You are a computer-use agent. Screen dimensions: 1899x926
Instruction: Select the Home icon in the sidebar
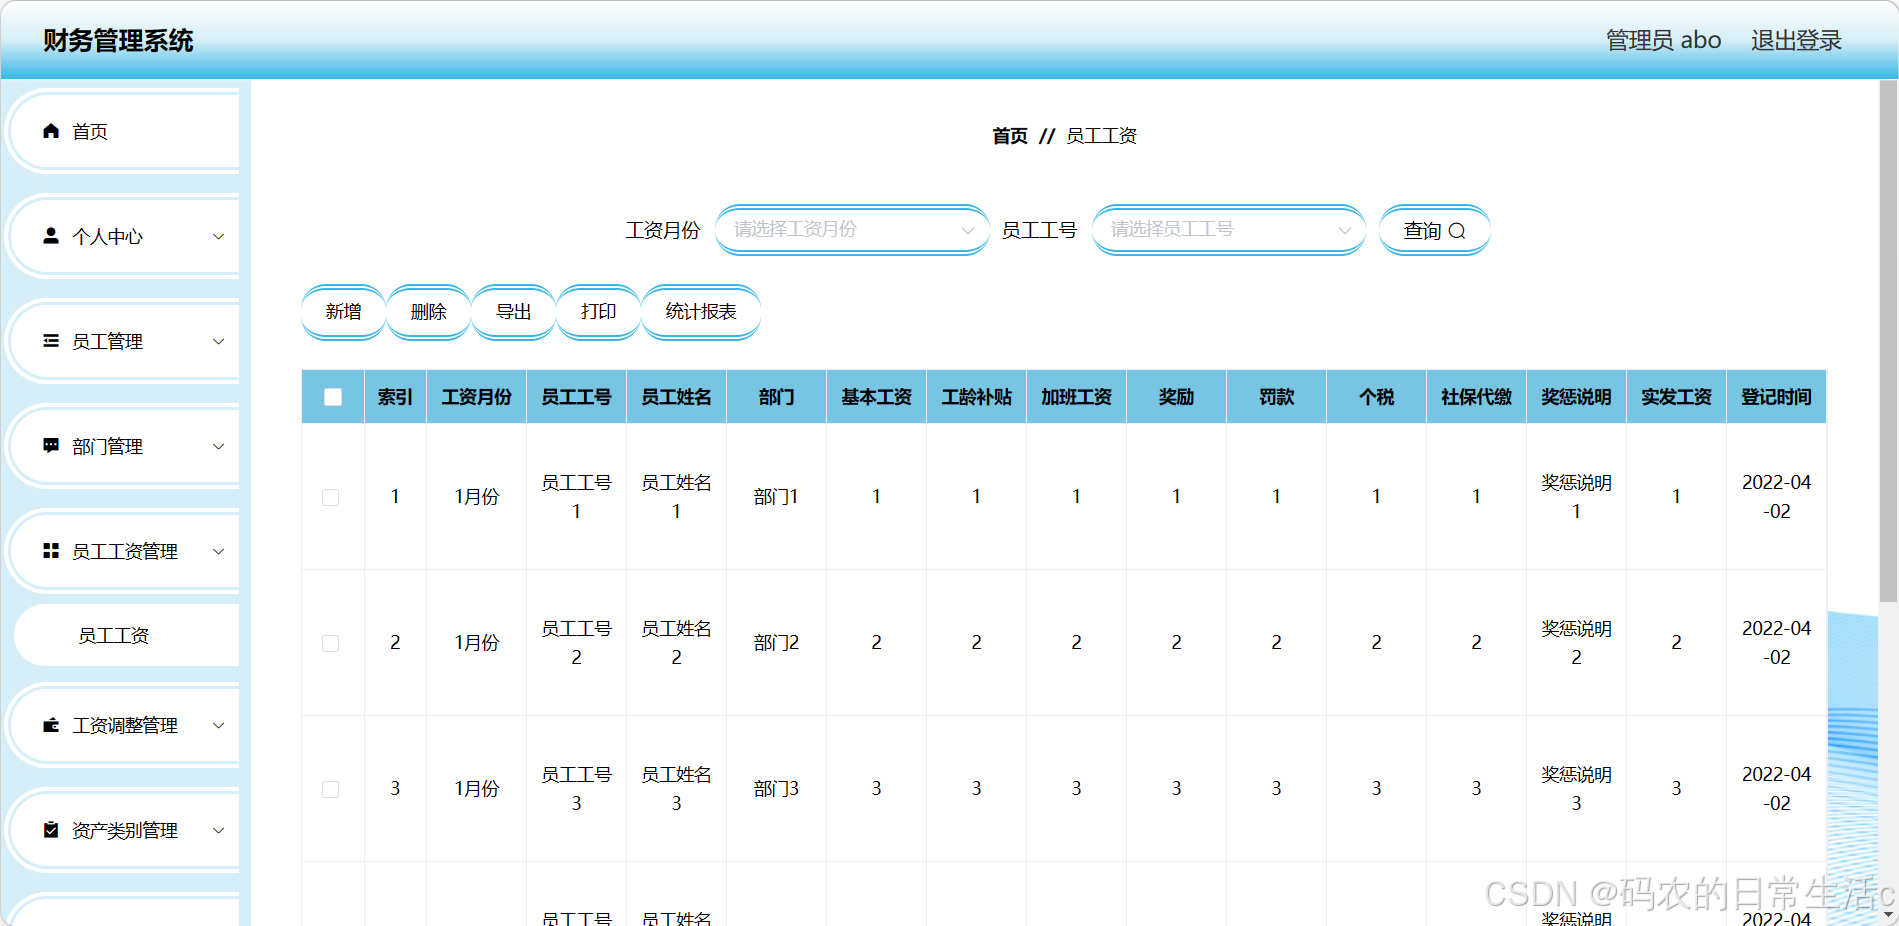click(x=50, y=130)
